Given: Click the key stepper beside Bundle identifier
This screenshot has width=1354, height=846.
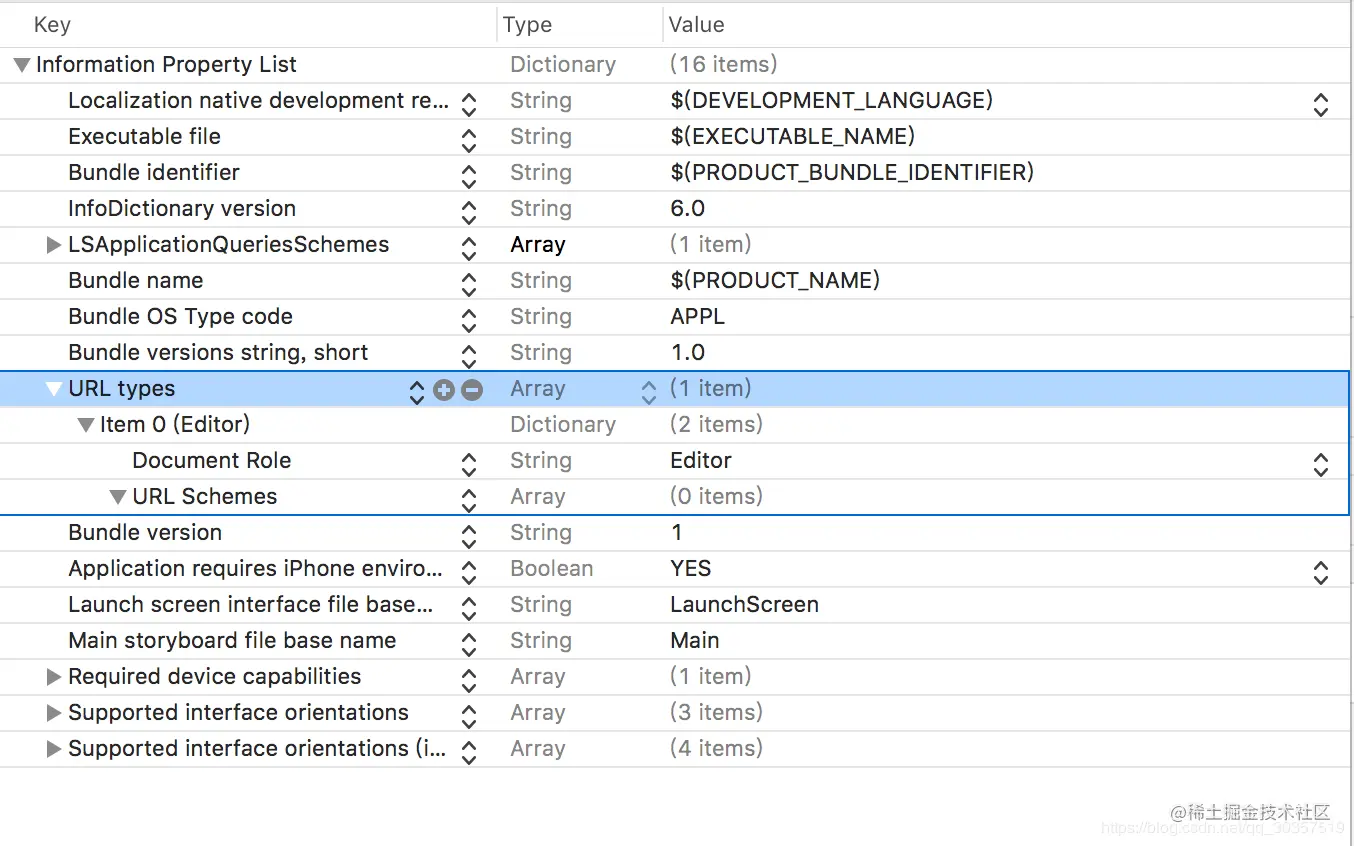Looking at the screenshot, I should pos(469,174).
